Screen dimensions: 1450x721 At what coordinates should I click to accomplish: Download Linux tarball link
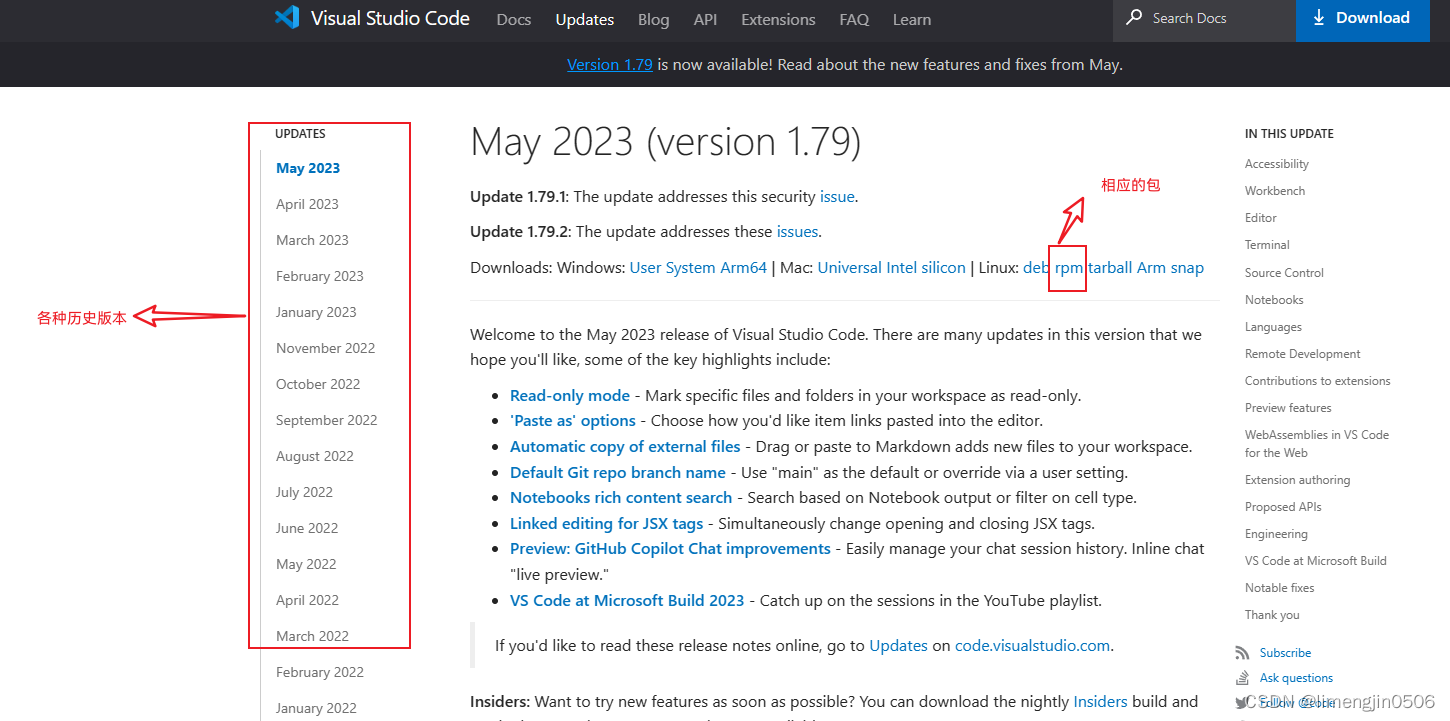tap(1110, 267)
